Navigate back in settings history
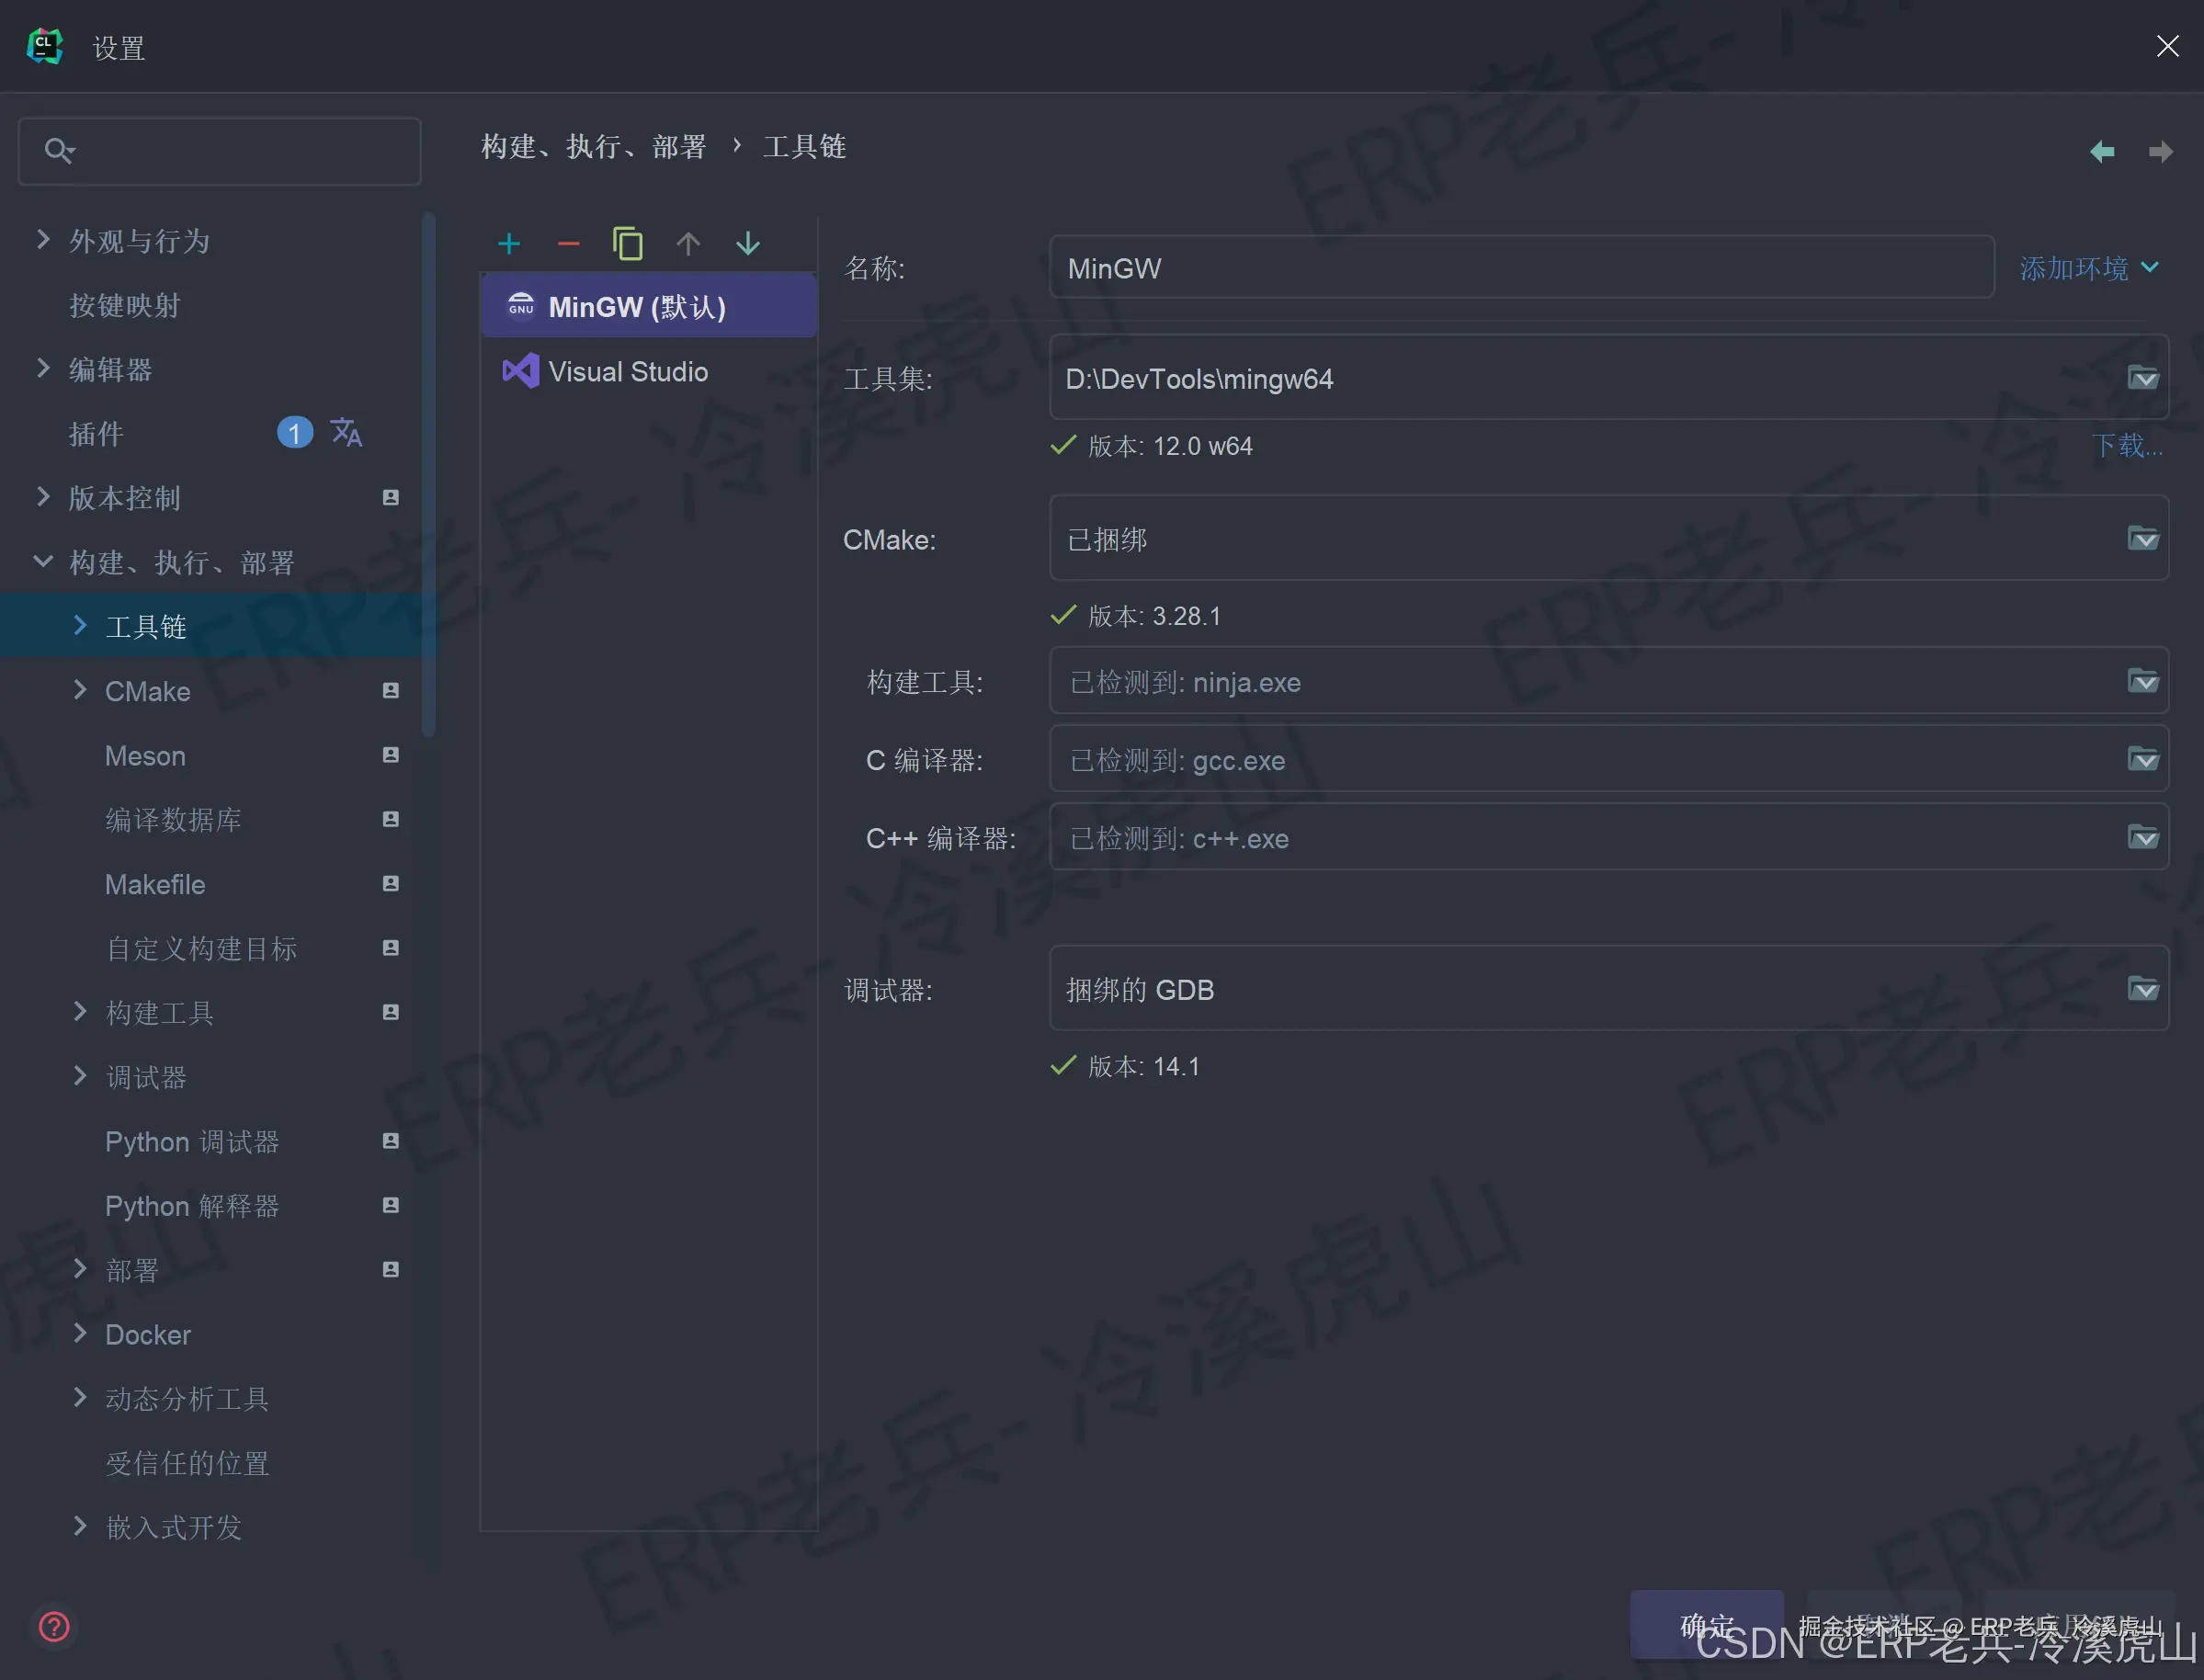 point(2102,151)
